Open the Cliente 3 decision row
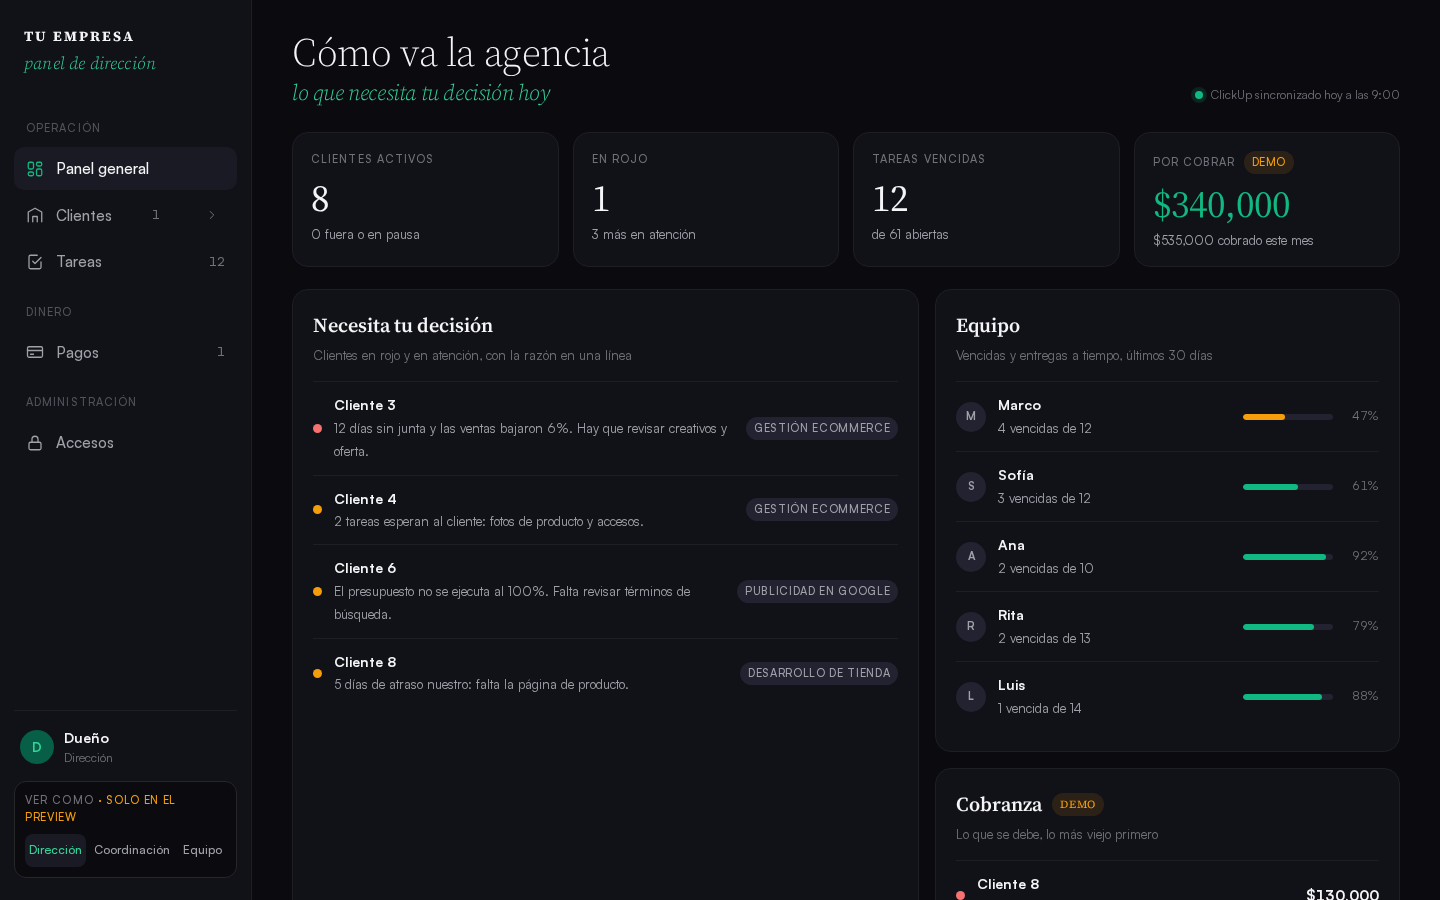The image size is (1440, 900). 605,428
